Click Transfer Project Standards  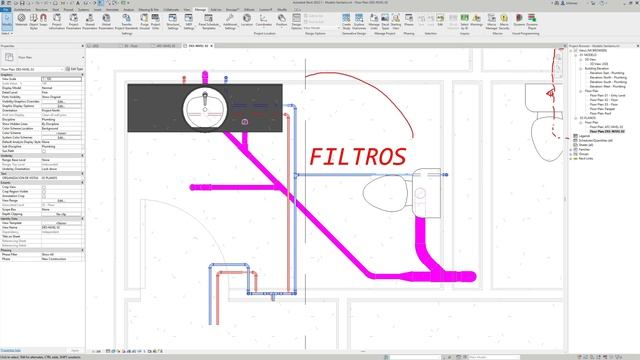[127, 21]
